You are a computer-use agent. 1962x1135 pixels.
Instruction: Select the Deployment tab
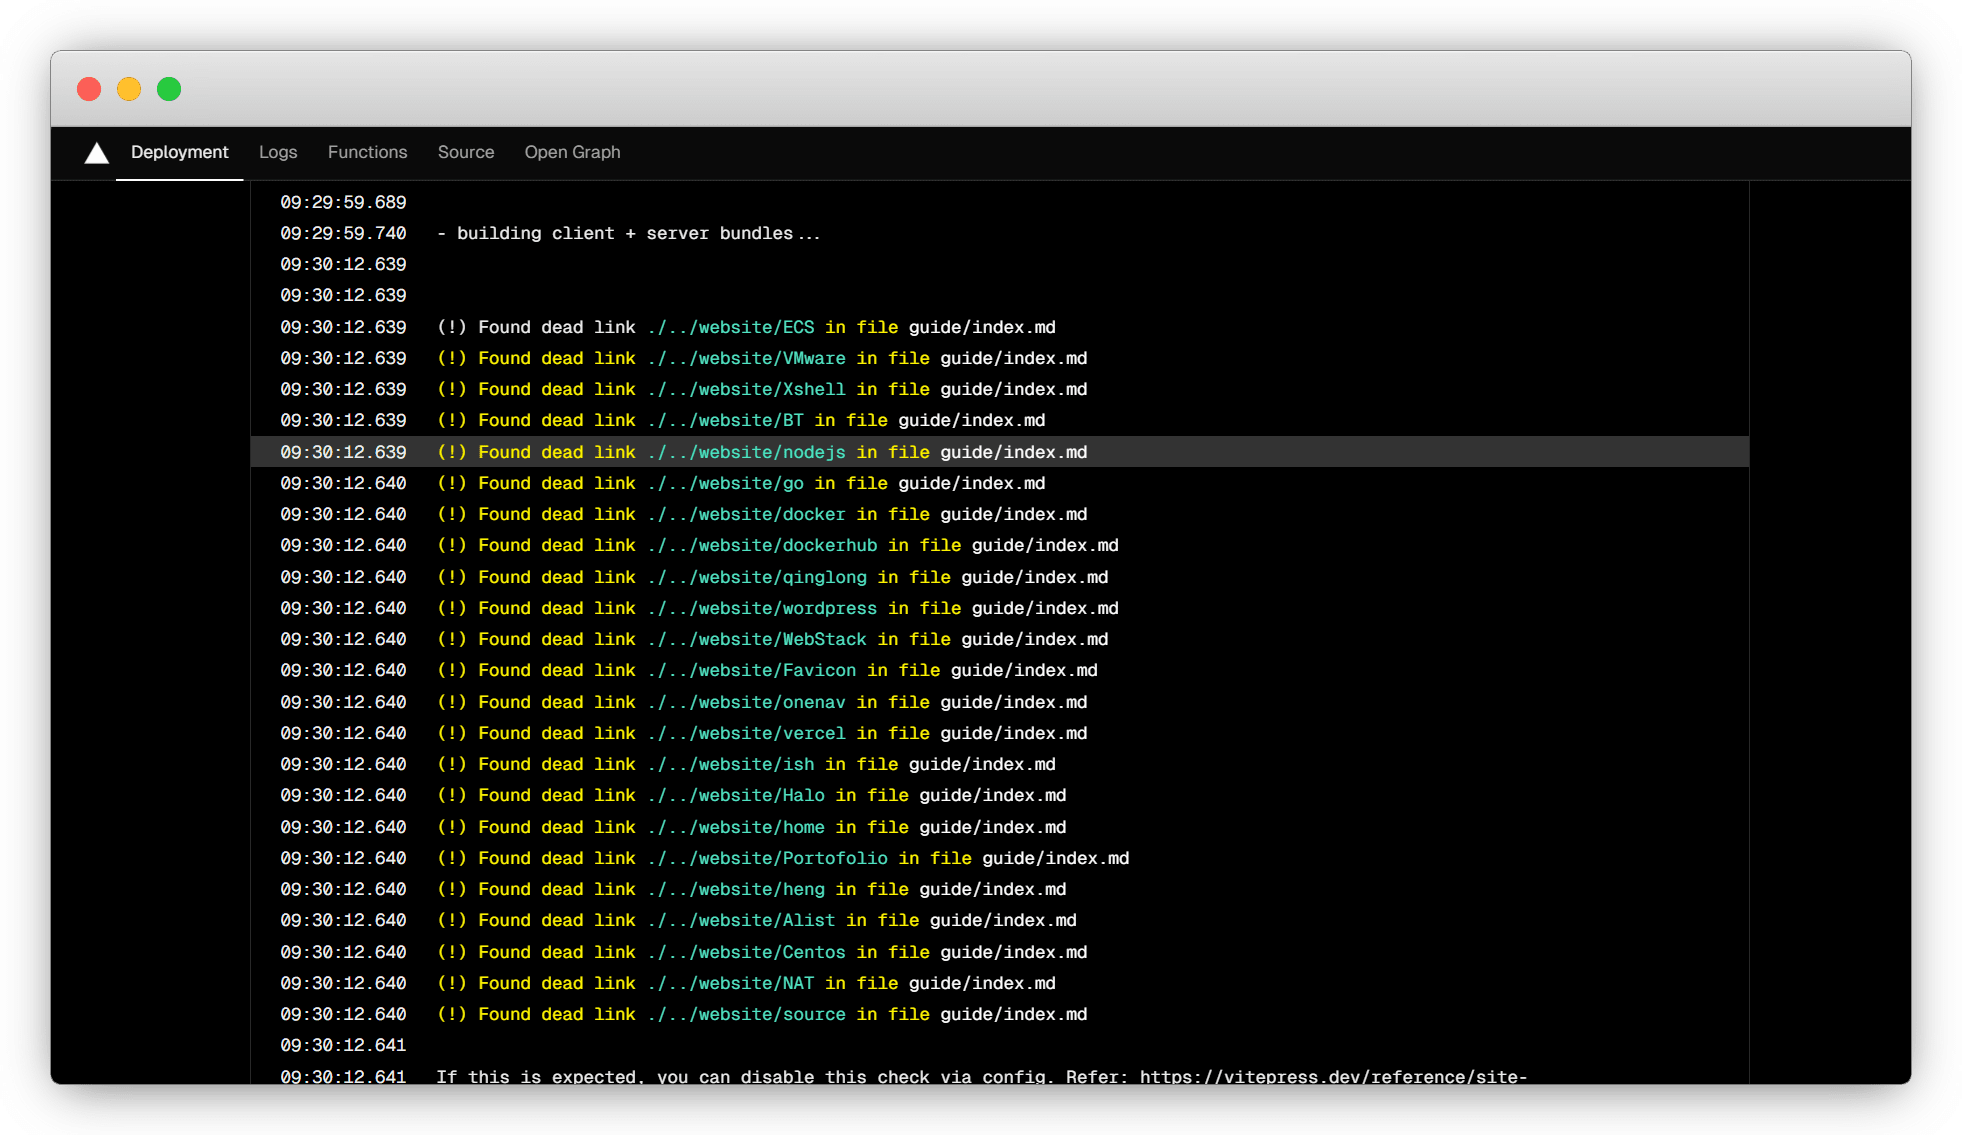tap(179, 152)
